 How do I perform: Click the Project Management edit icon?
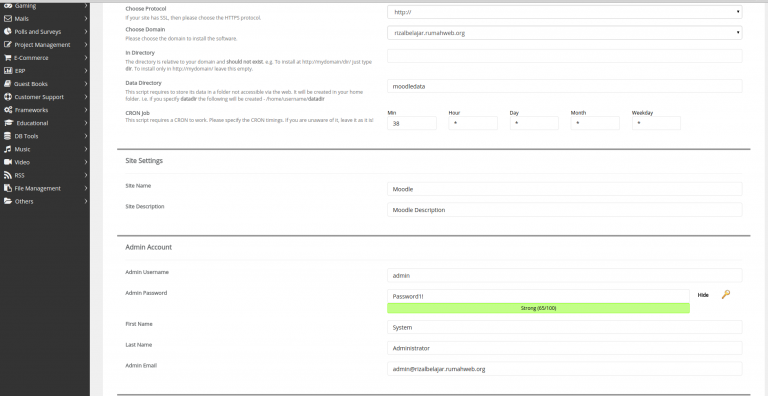click(x=7, y=45)
